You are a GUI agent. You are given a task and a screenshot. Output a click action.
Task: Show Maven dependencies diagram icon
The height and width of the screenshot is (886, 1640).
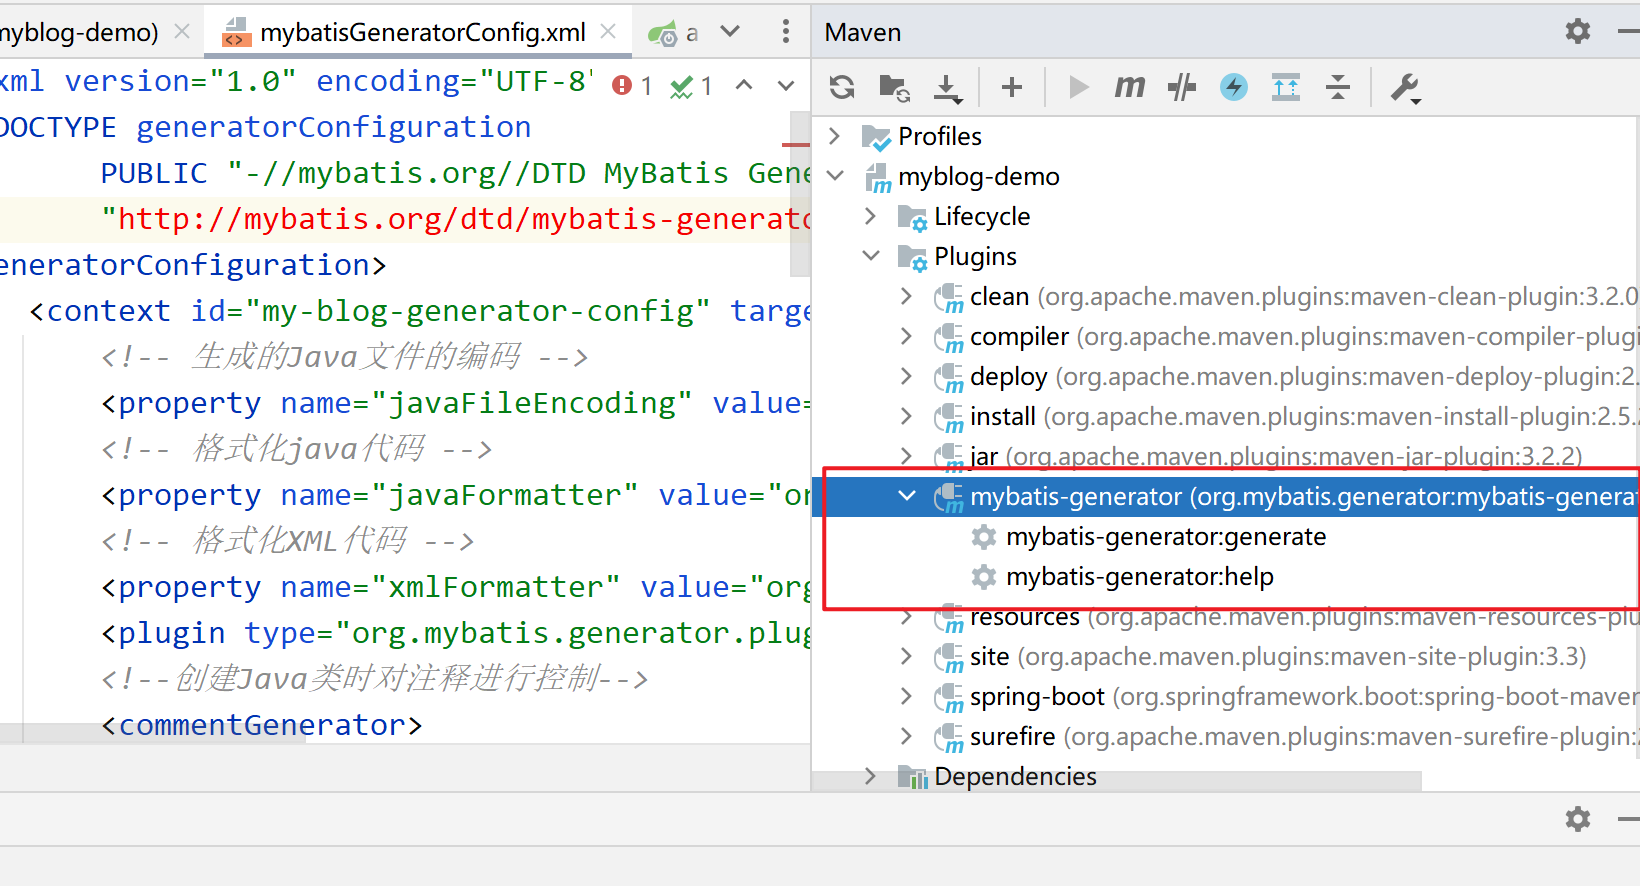pos(1286,88)
